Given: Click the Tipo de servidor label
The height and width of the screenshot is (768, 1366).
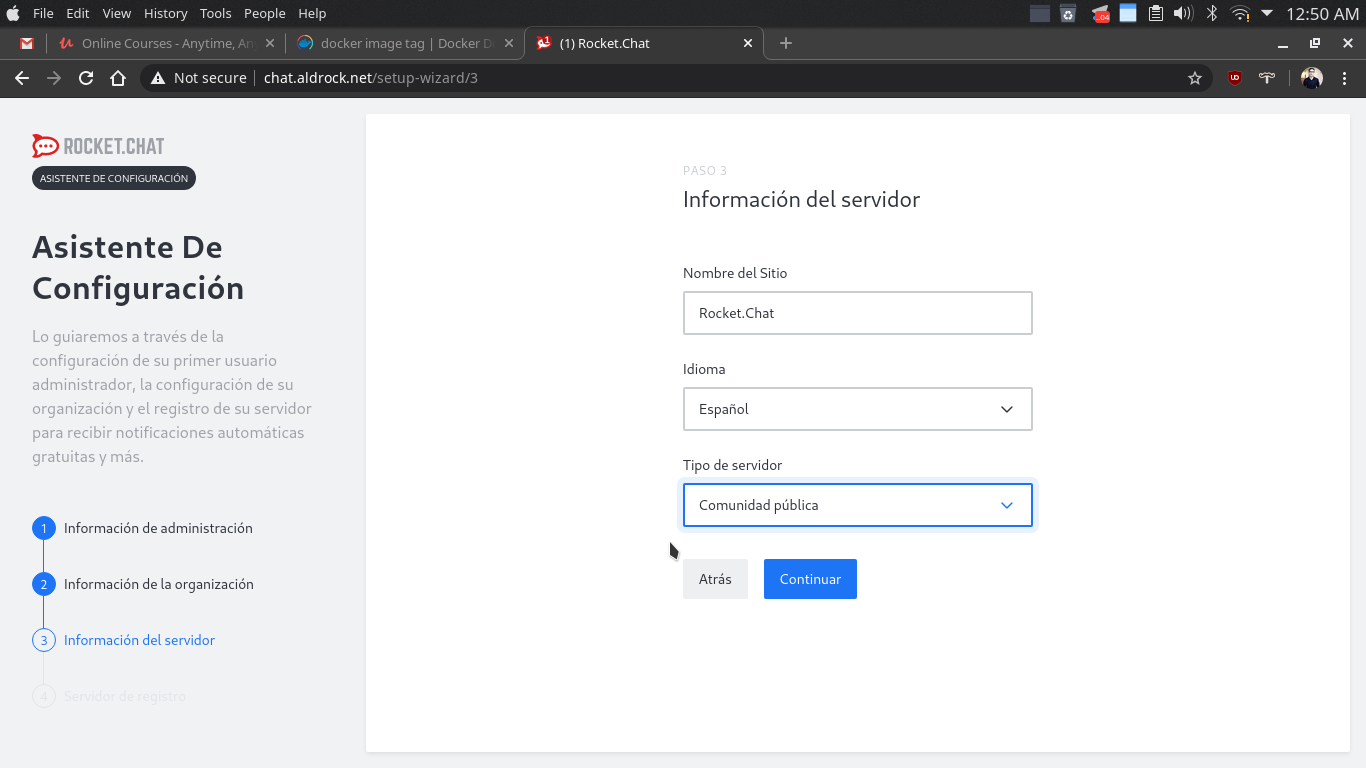Looking at the screenshot, I should (732, 465).
